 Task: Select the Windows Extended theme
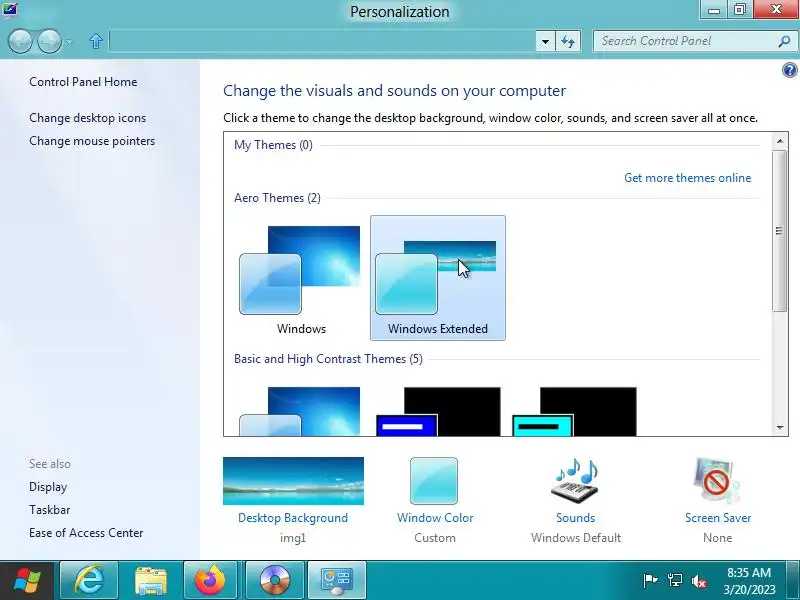coord(438,278)
